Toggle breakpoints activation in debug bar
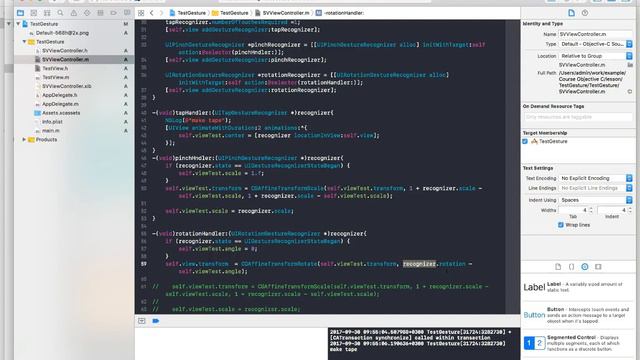The image size is (640, 360). (x=156, y=321)
